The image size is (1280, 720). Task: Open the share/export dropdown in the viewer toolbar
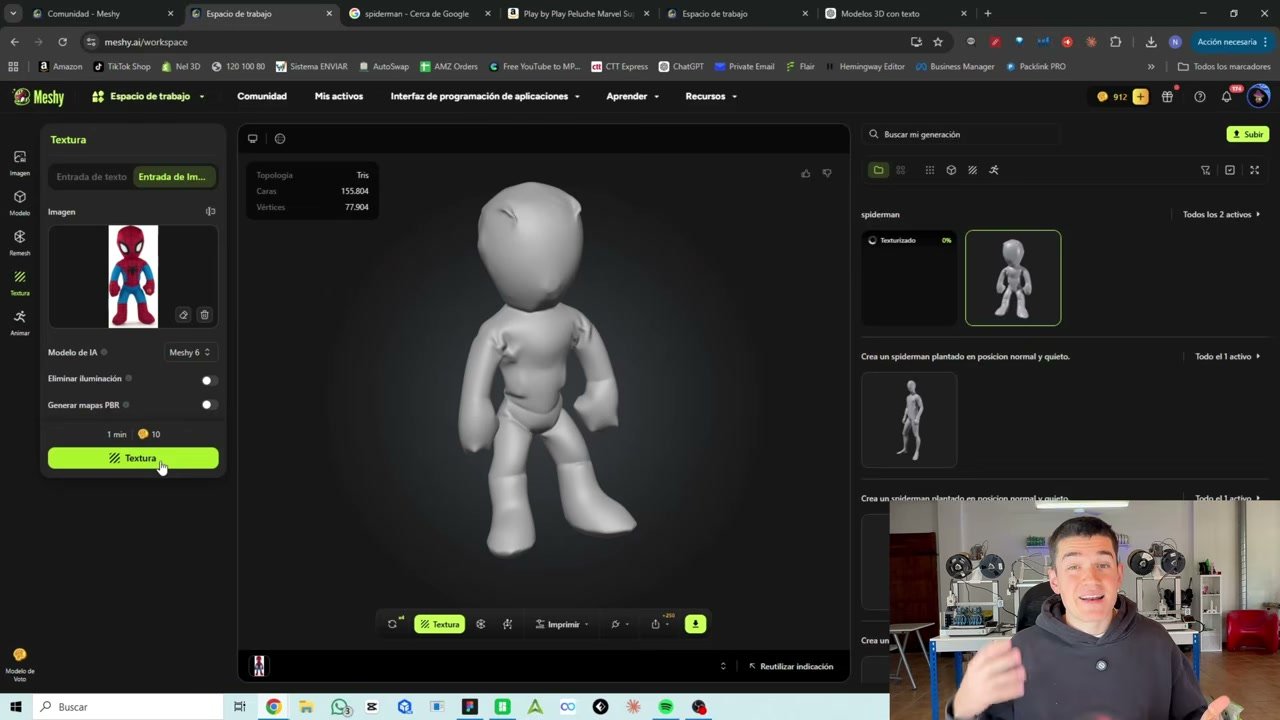[660, 624]
